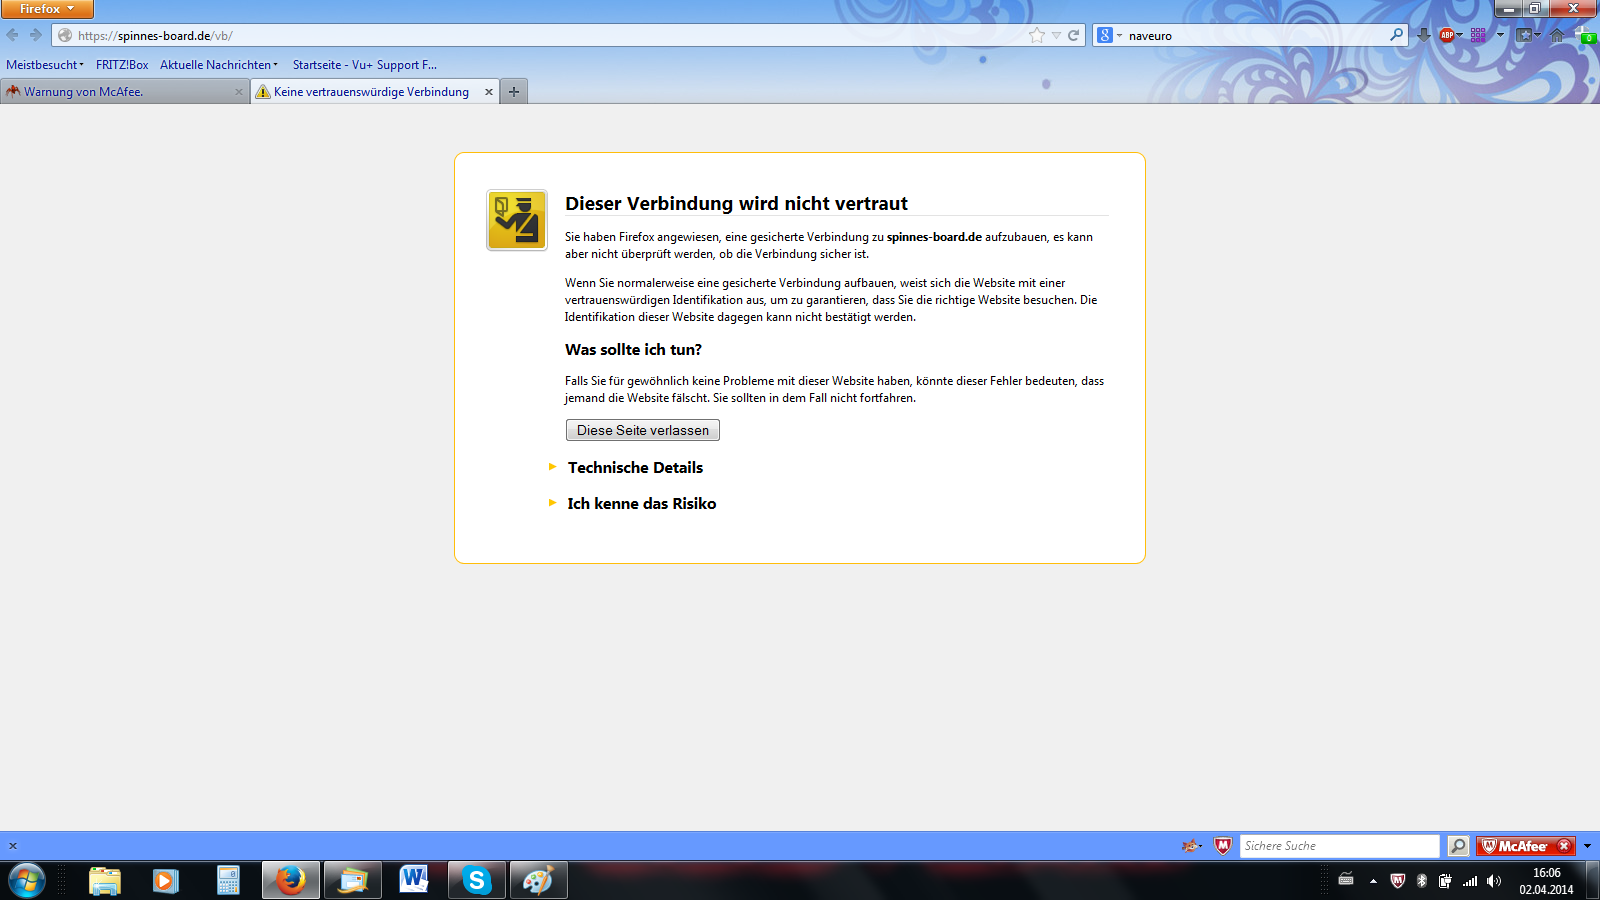Expand the Technische Details section
The width and height of the screenshot is (1600, 900).
[x=635, y=468]
